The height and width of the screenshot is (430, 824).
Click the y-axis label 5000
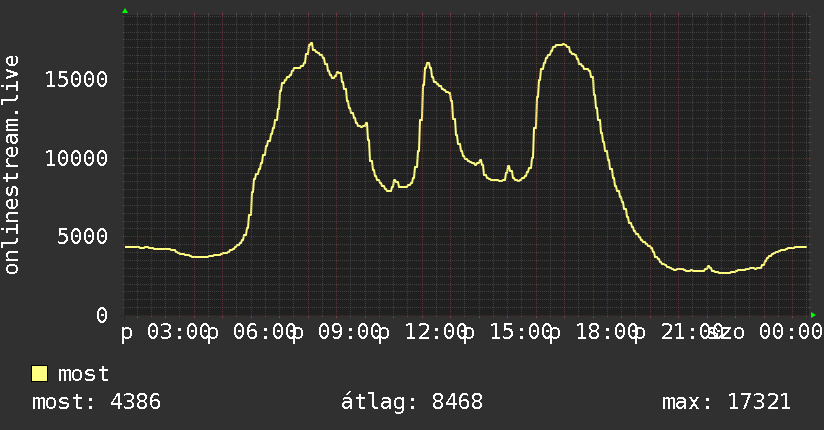click(x=83, y=237)
